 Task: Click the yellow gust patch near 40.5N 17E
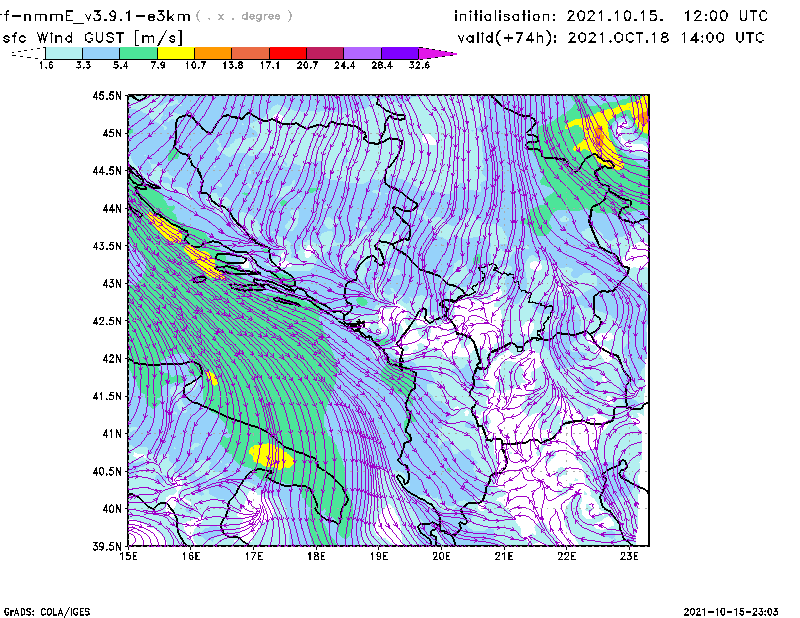coord(271,456)
